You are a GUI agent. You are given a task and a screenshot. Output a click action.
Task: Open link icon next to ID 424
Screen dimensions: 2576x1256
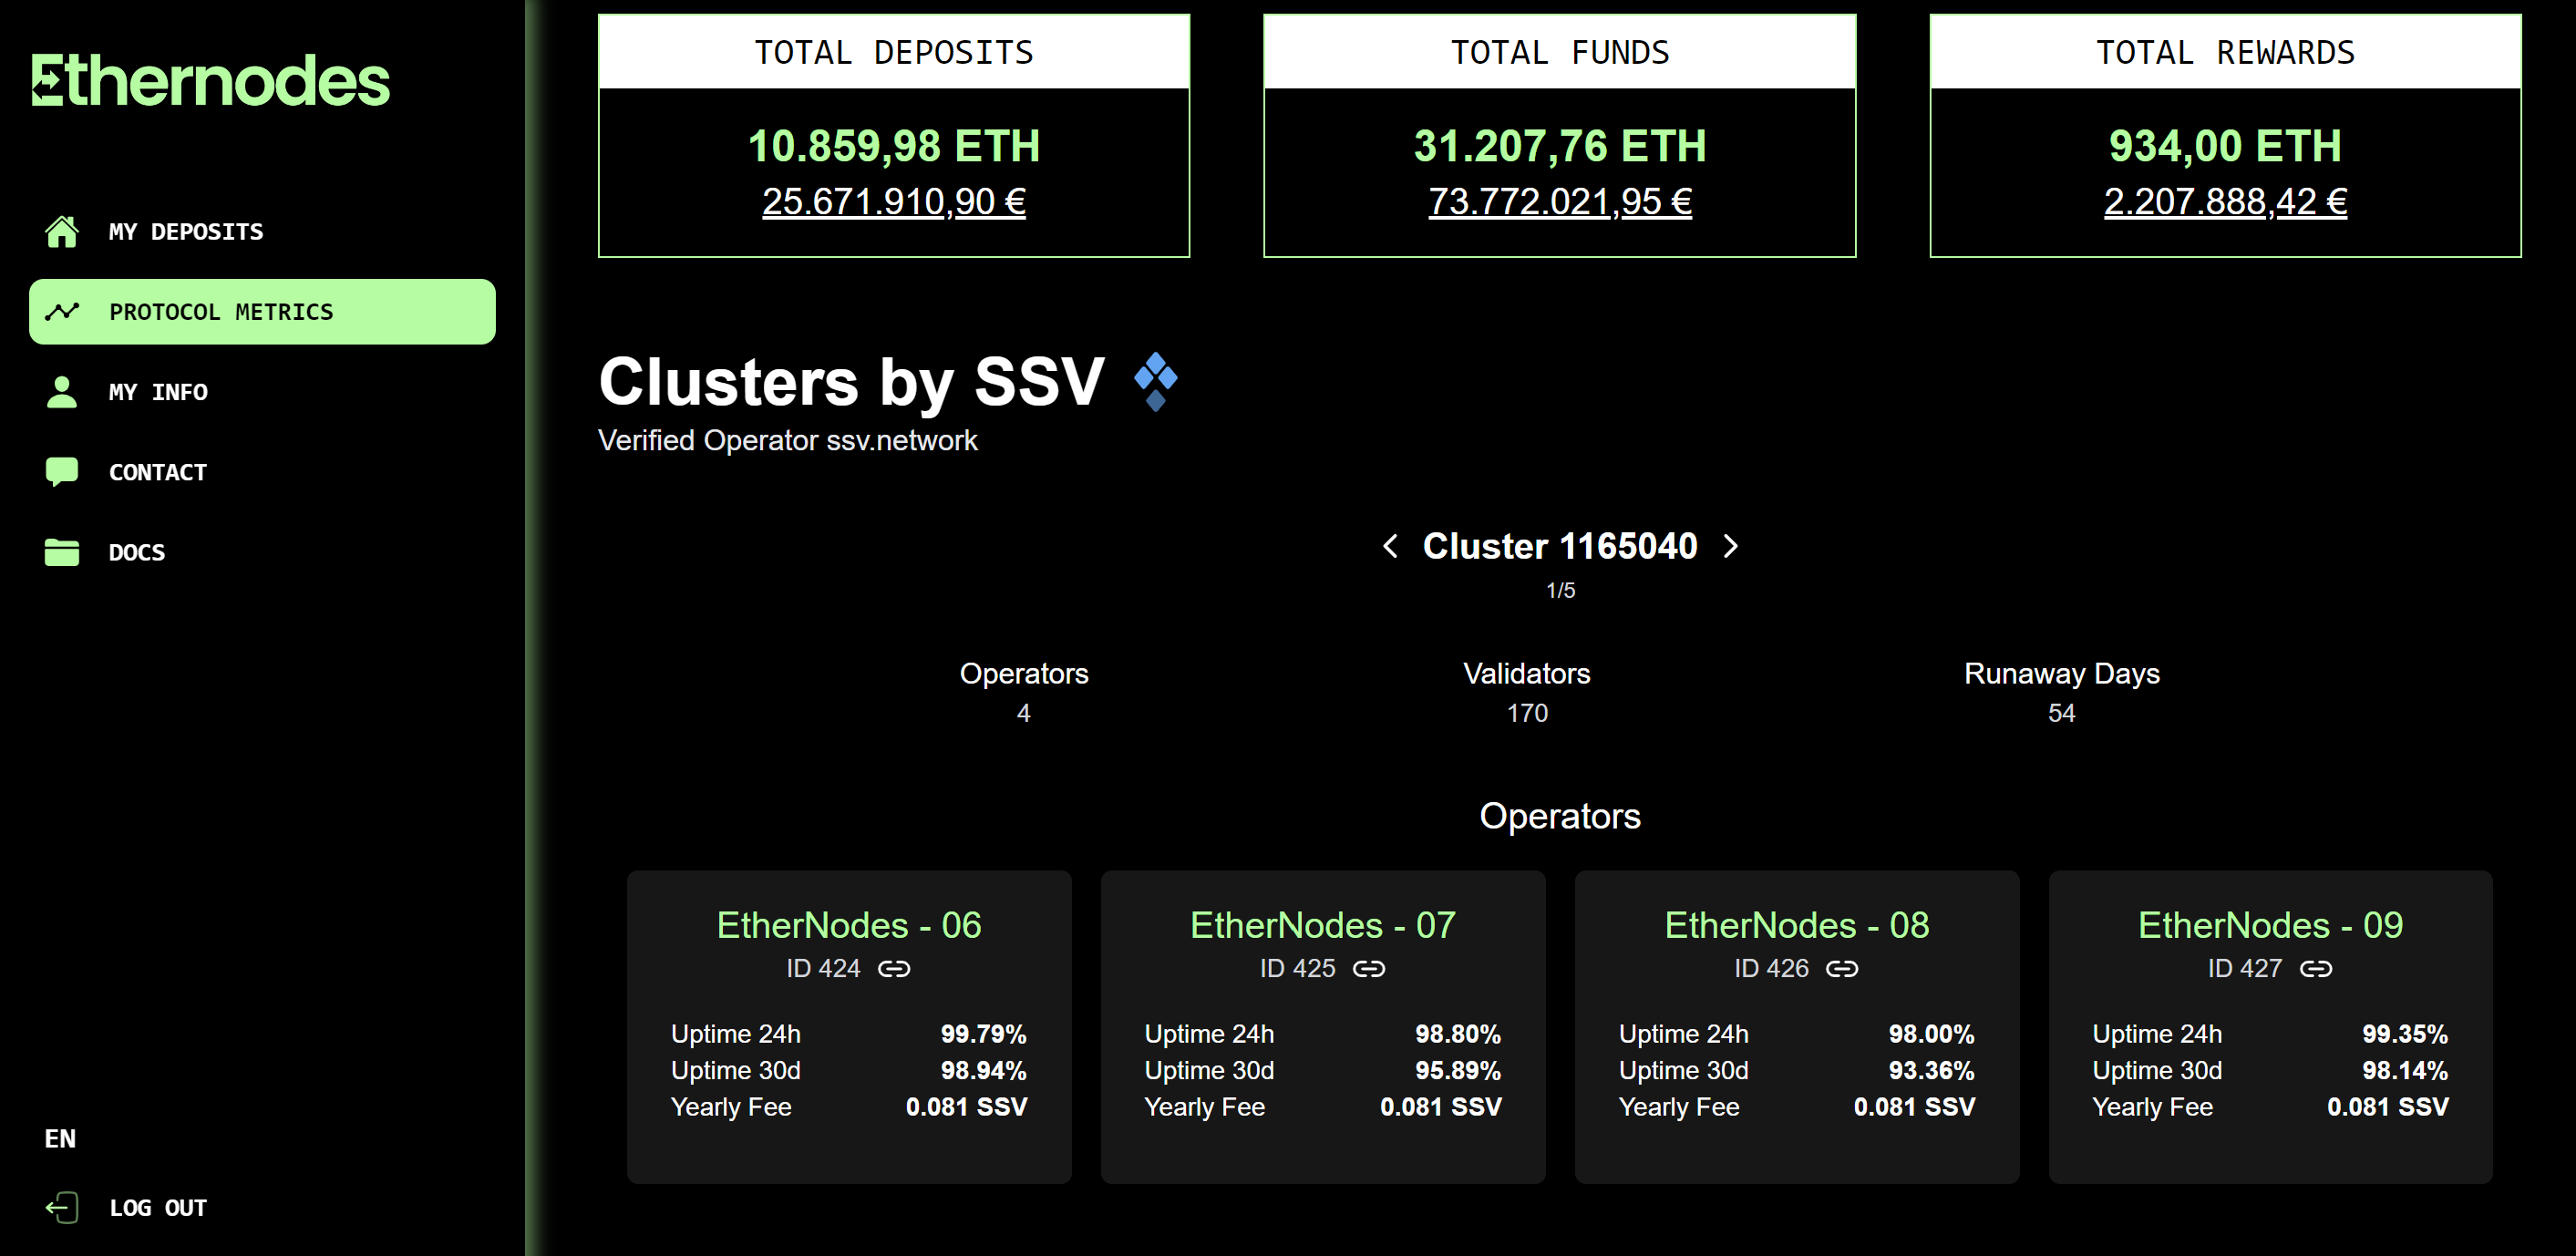click(894, 968)
